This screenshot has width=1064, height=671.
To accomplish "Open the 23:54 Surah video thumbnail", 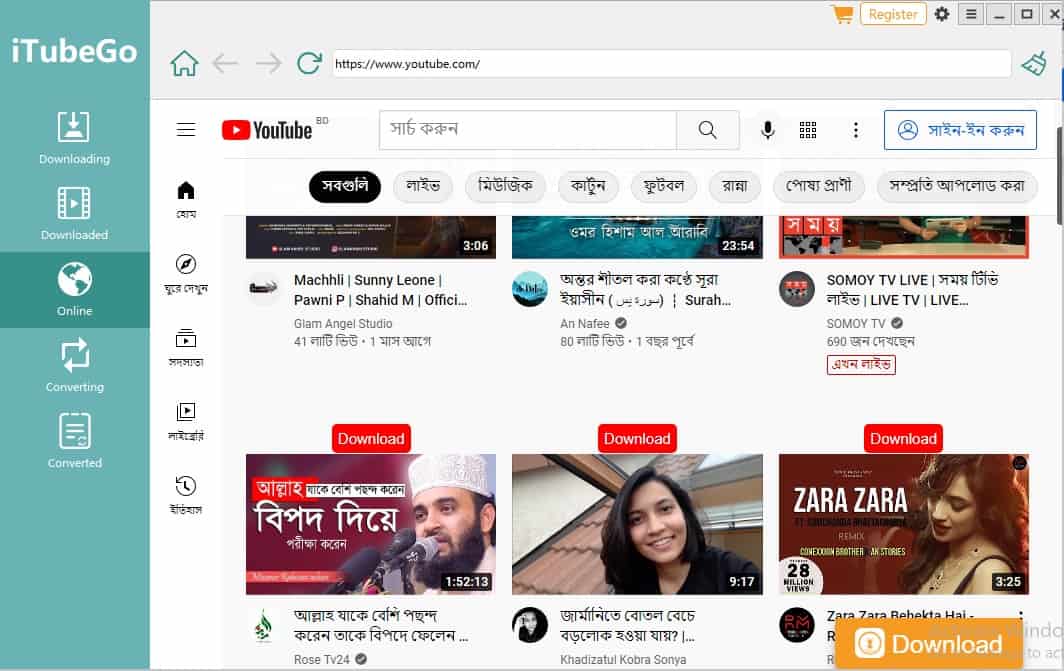I will (x=637, y=237).
